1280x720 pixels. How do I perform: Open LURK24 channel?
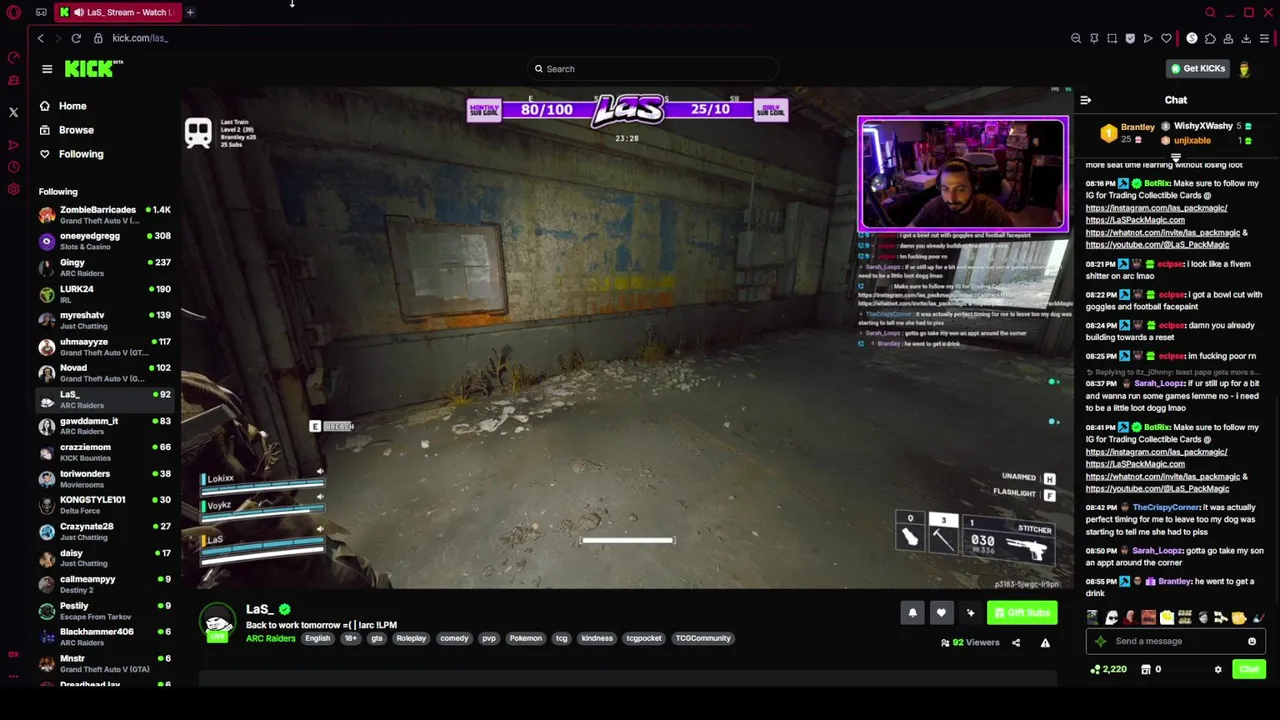click(x=104, y=294)
